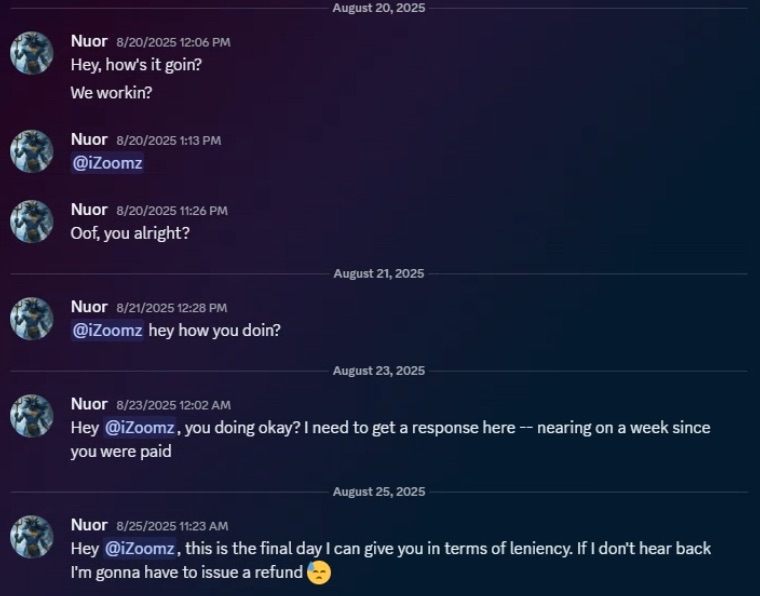The width and height of the screenshot is (760, 596).
Task: Click the sweat emoji in the refund message
Action: point(319,573)
